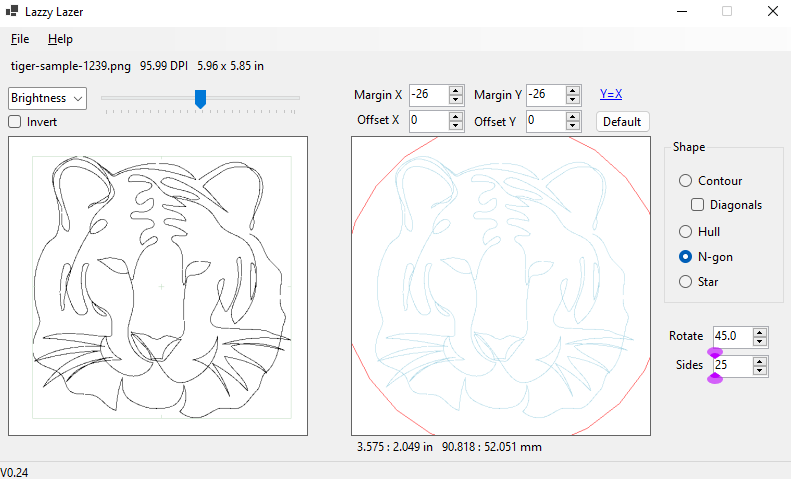
Task: Click the Rotate value field
Action: pos(732,336)
